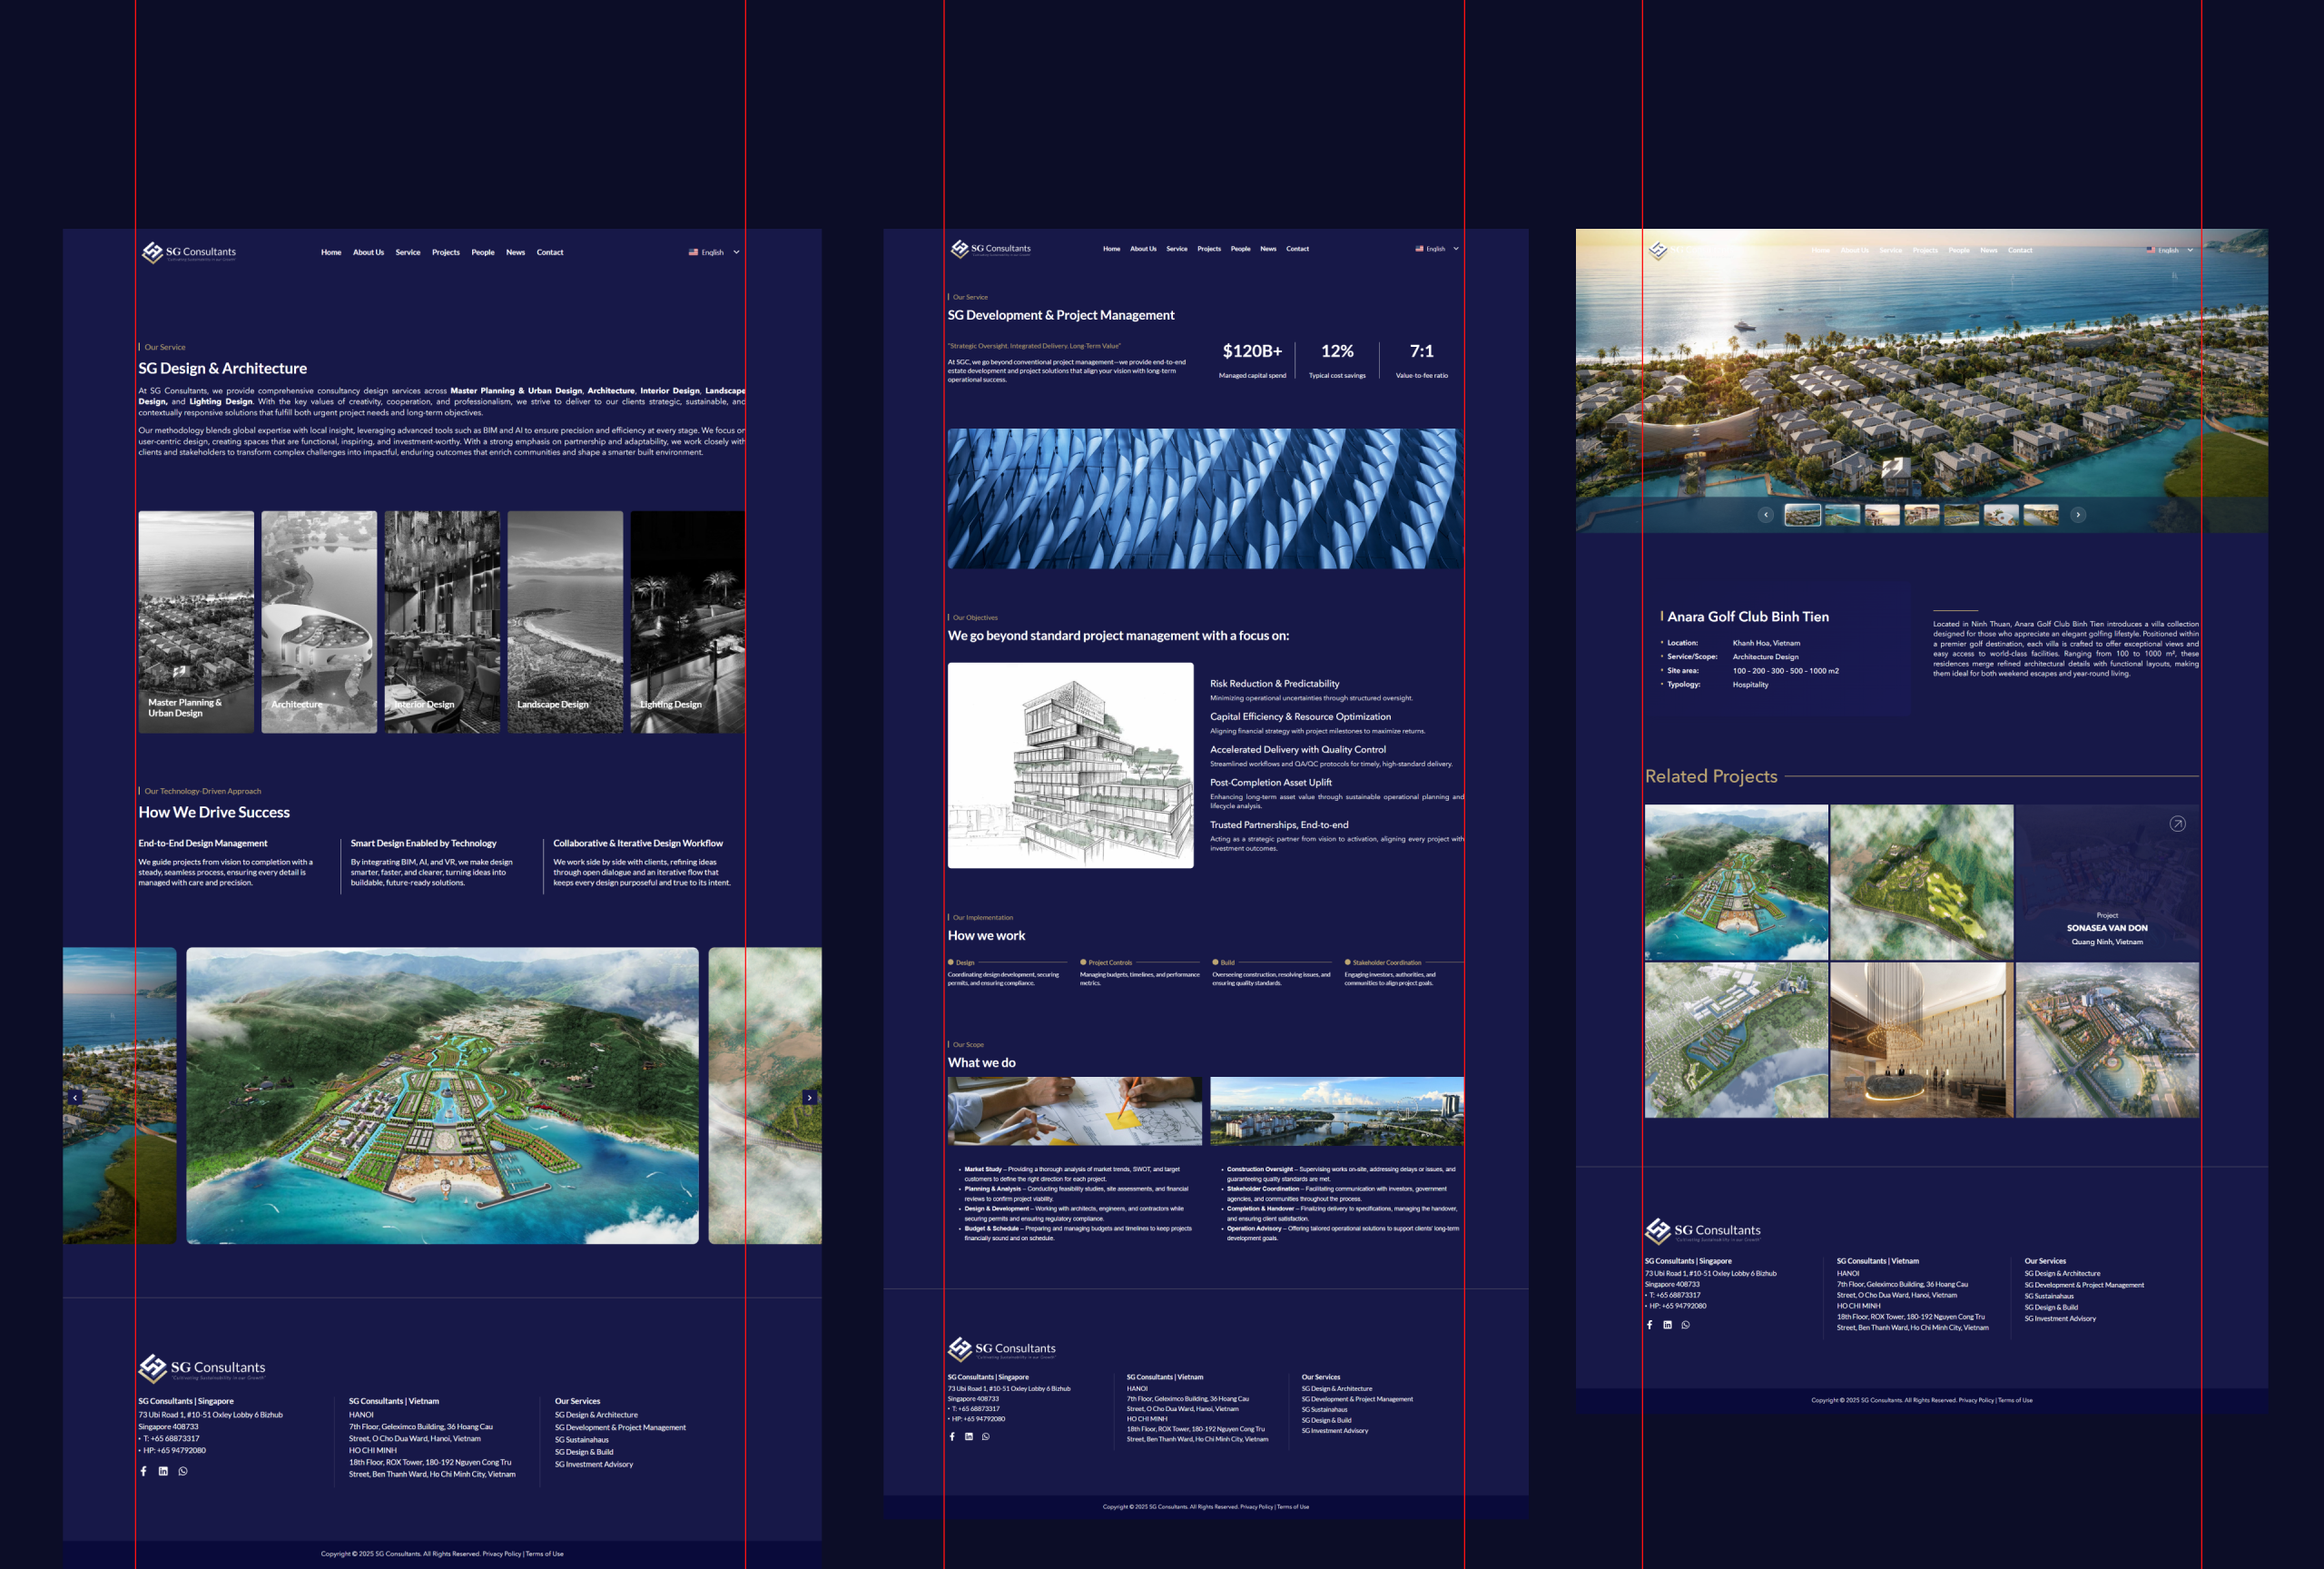Click LinkedIn icon in left mockup footer
This screenshot has width=2324, height=1569.
click(x=163, y=1471)
